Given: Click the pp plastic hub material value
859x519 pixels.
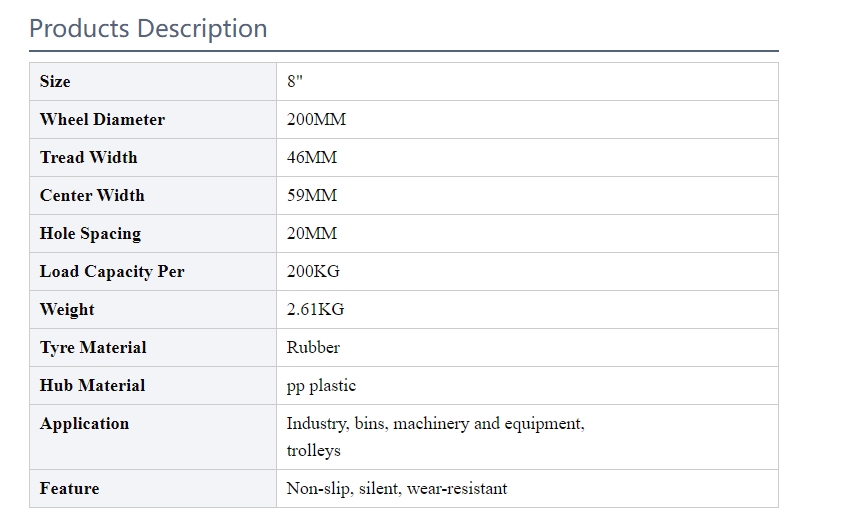Looking at the screenshot, I should click(321, 386).
